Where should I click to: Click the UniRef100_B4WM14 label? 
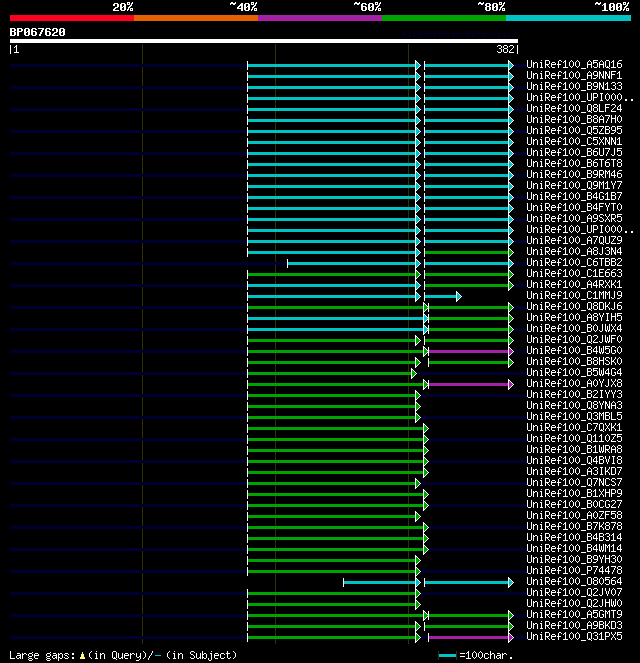[x=574, y=548]
